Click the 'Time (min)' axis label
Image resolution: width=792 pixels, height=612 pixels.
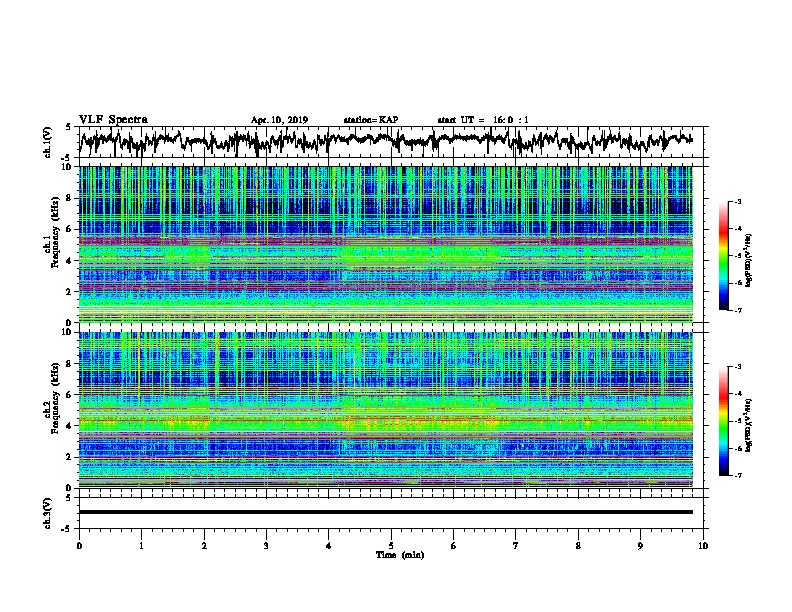[400, 555]
